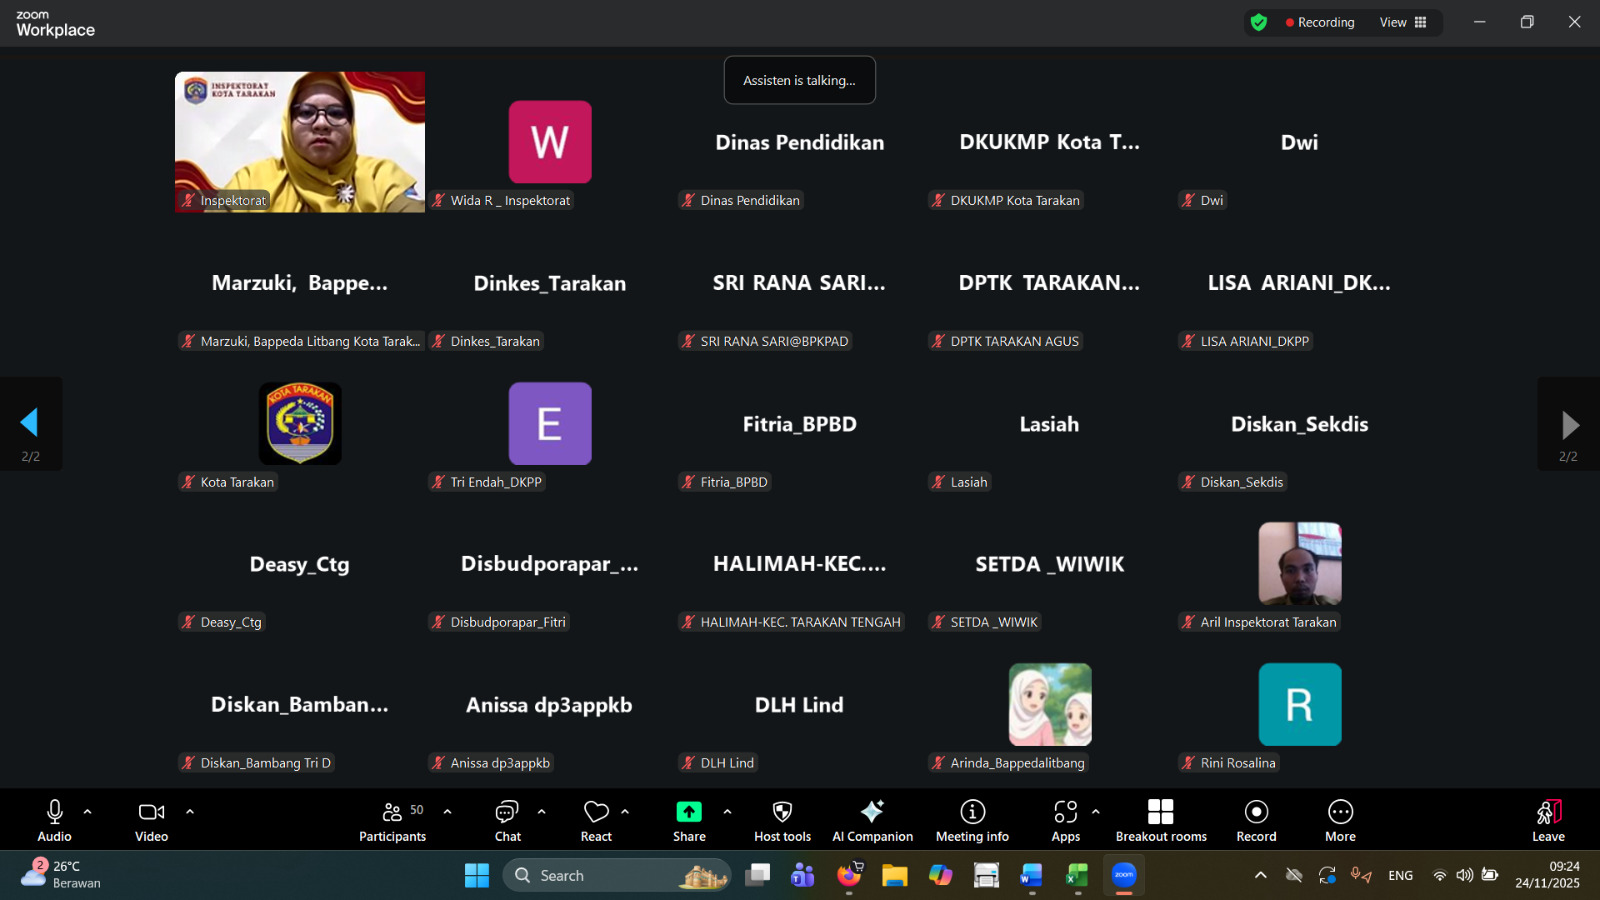1600x900 pixels.
Task: Expand React options arrow
Action: [x=625, y=812]
